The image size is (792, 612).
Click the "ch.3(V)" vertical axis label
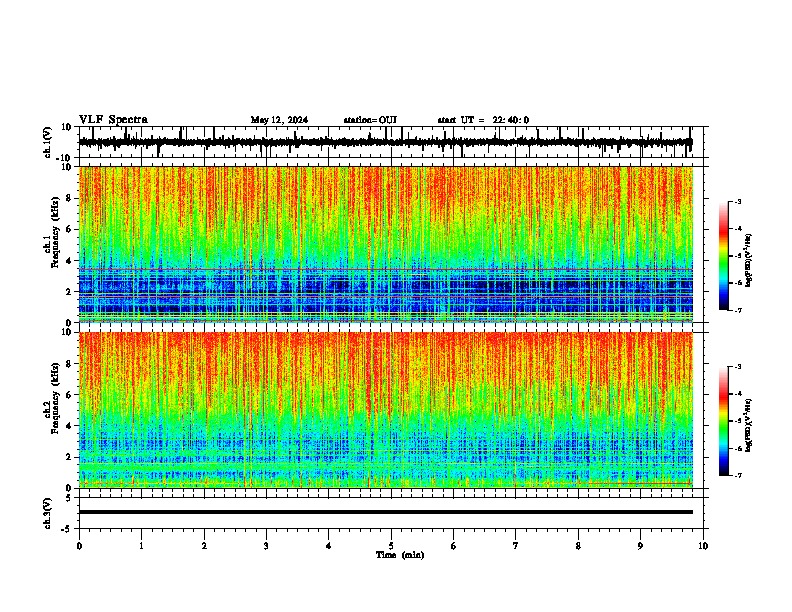[48, 513]
